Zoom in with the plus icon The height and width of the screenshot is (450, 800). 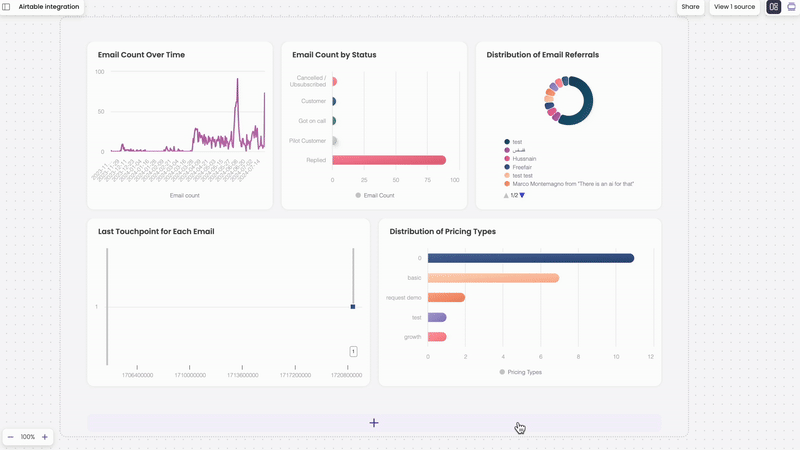44,437
